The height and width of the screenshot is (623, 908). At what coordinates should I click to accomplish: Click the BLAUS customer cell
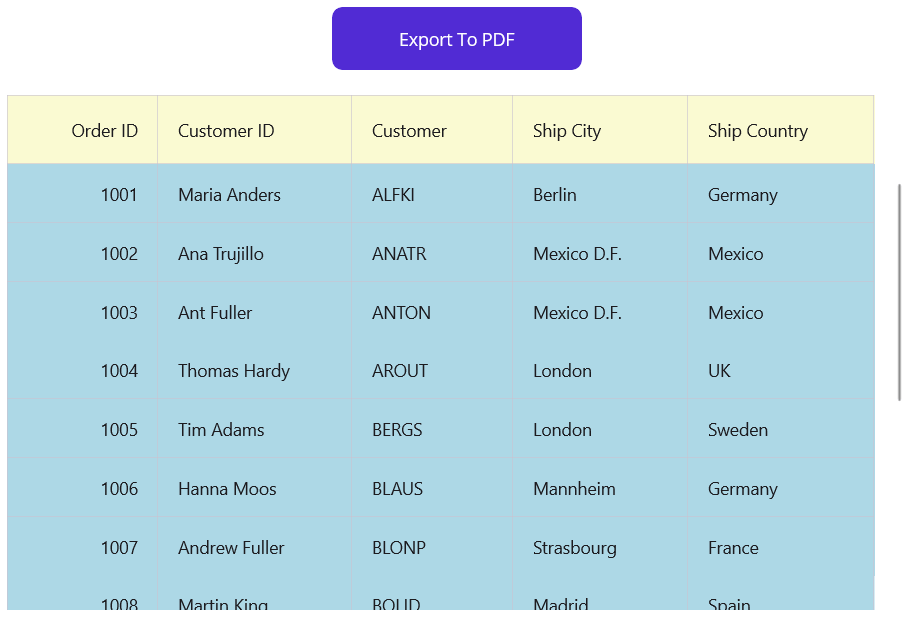coord(397,489)
